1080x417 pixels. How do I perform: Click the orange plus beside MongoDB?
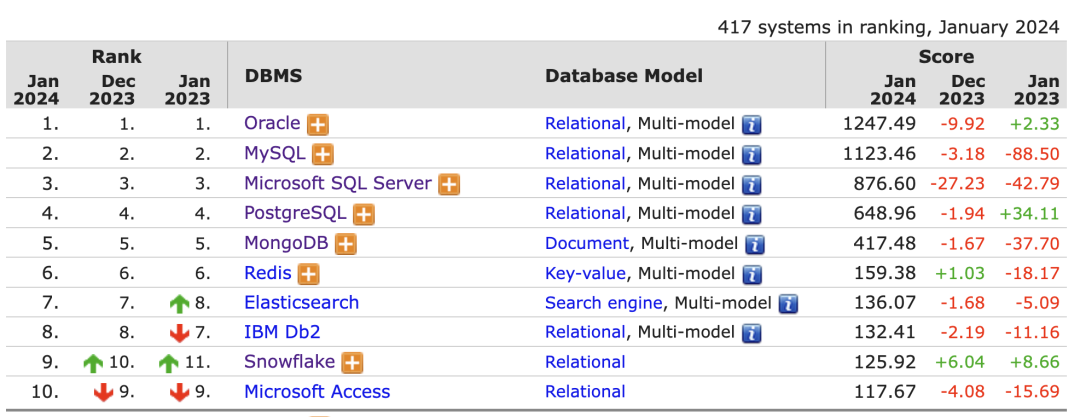346,244
